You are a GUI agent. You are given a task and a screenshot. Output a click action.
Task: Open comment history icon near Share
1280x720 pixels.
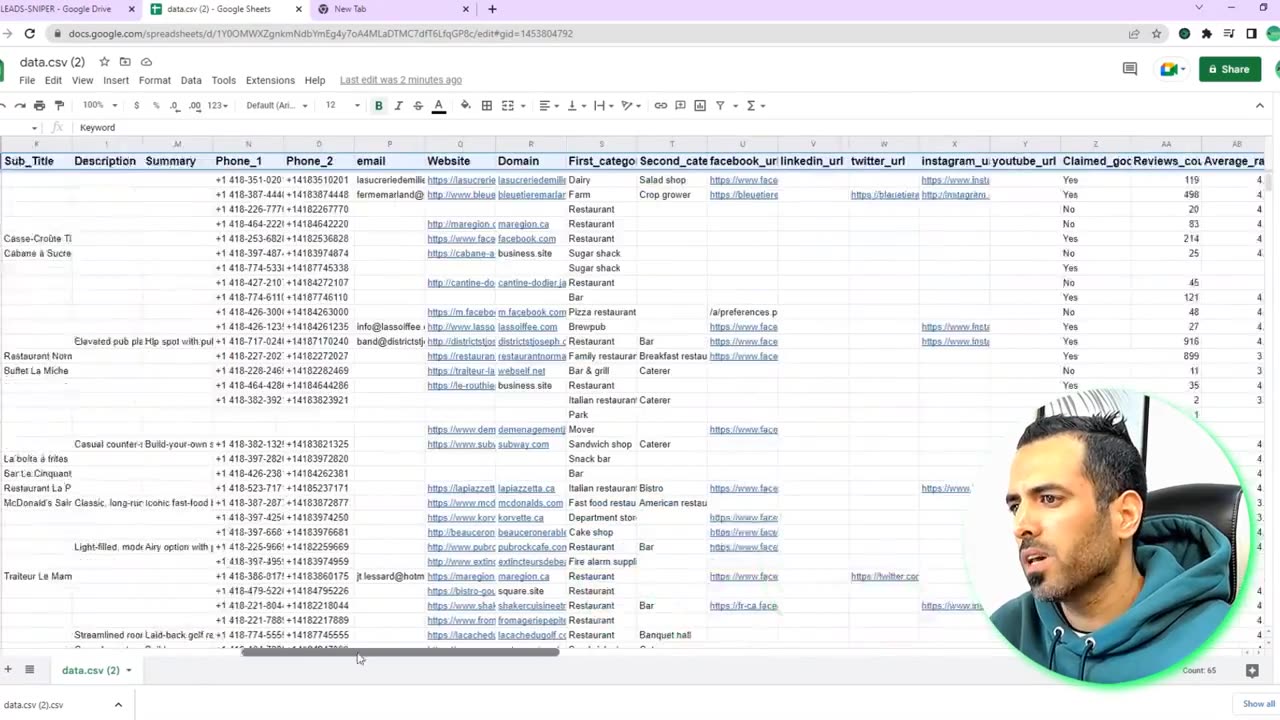coord(1130,69)
